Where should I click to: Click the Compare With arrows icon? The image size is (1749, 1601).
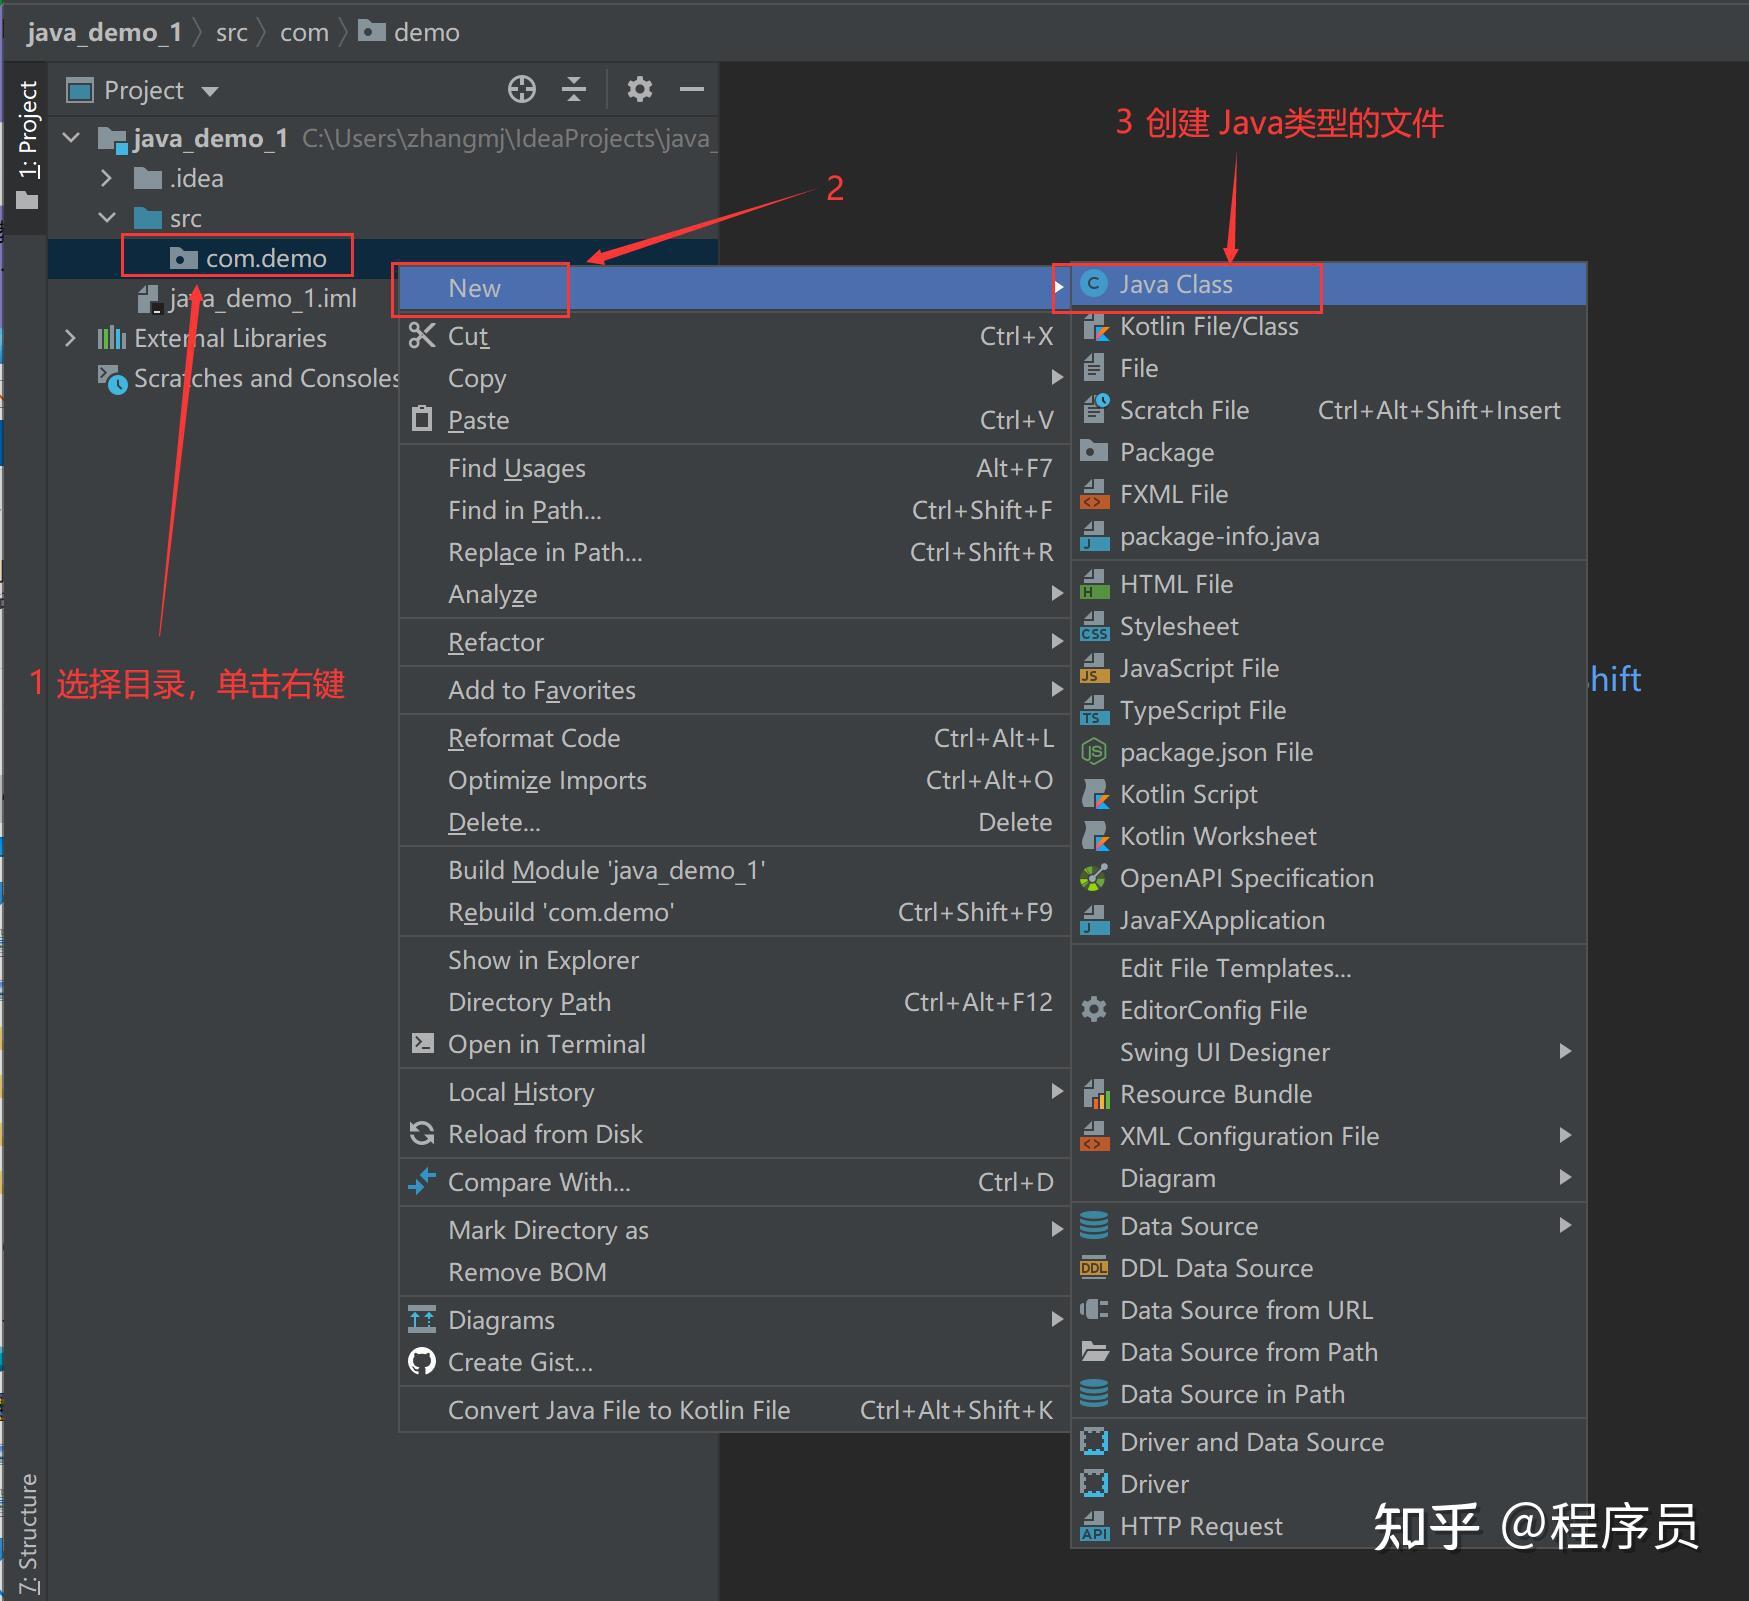(x=422, y=1181)
